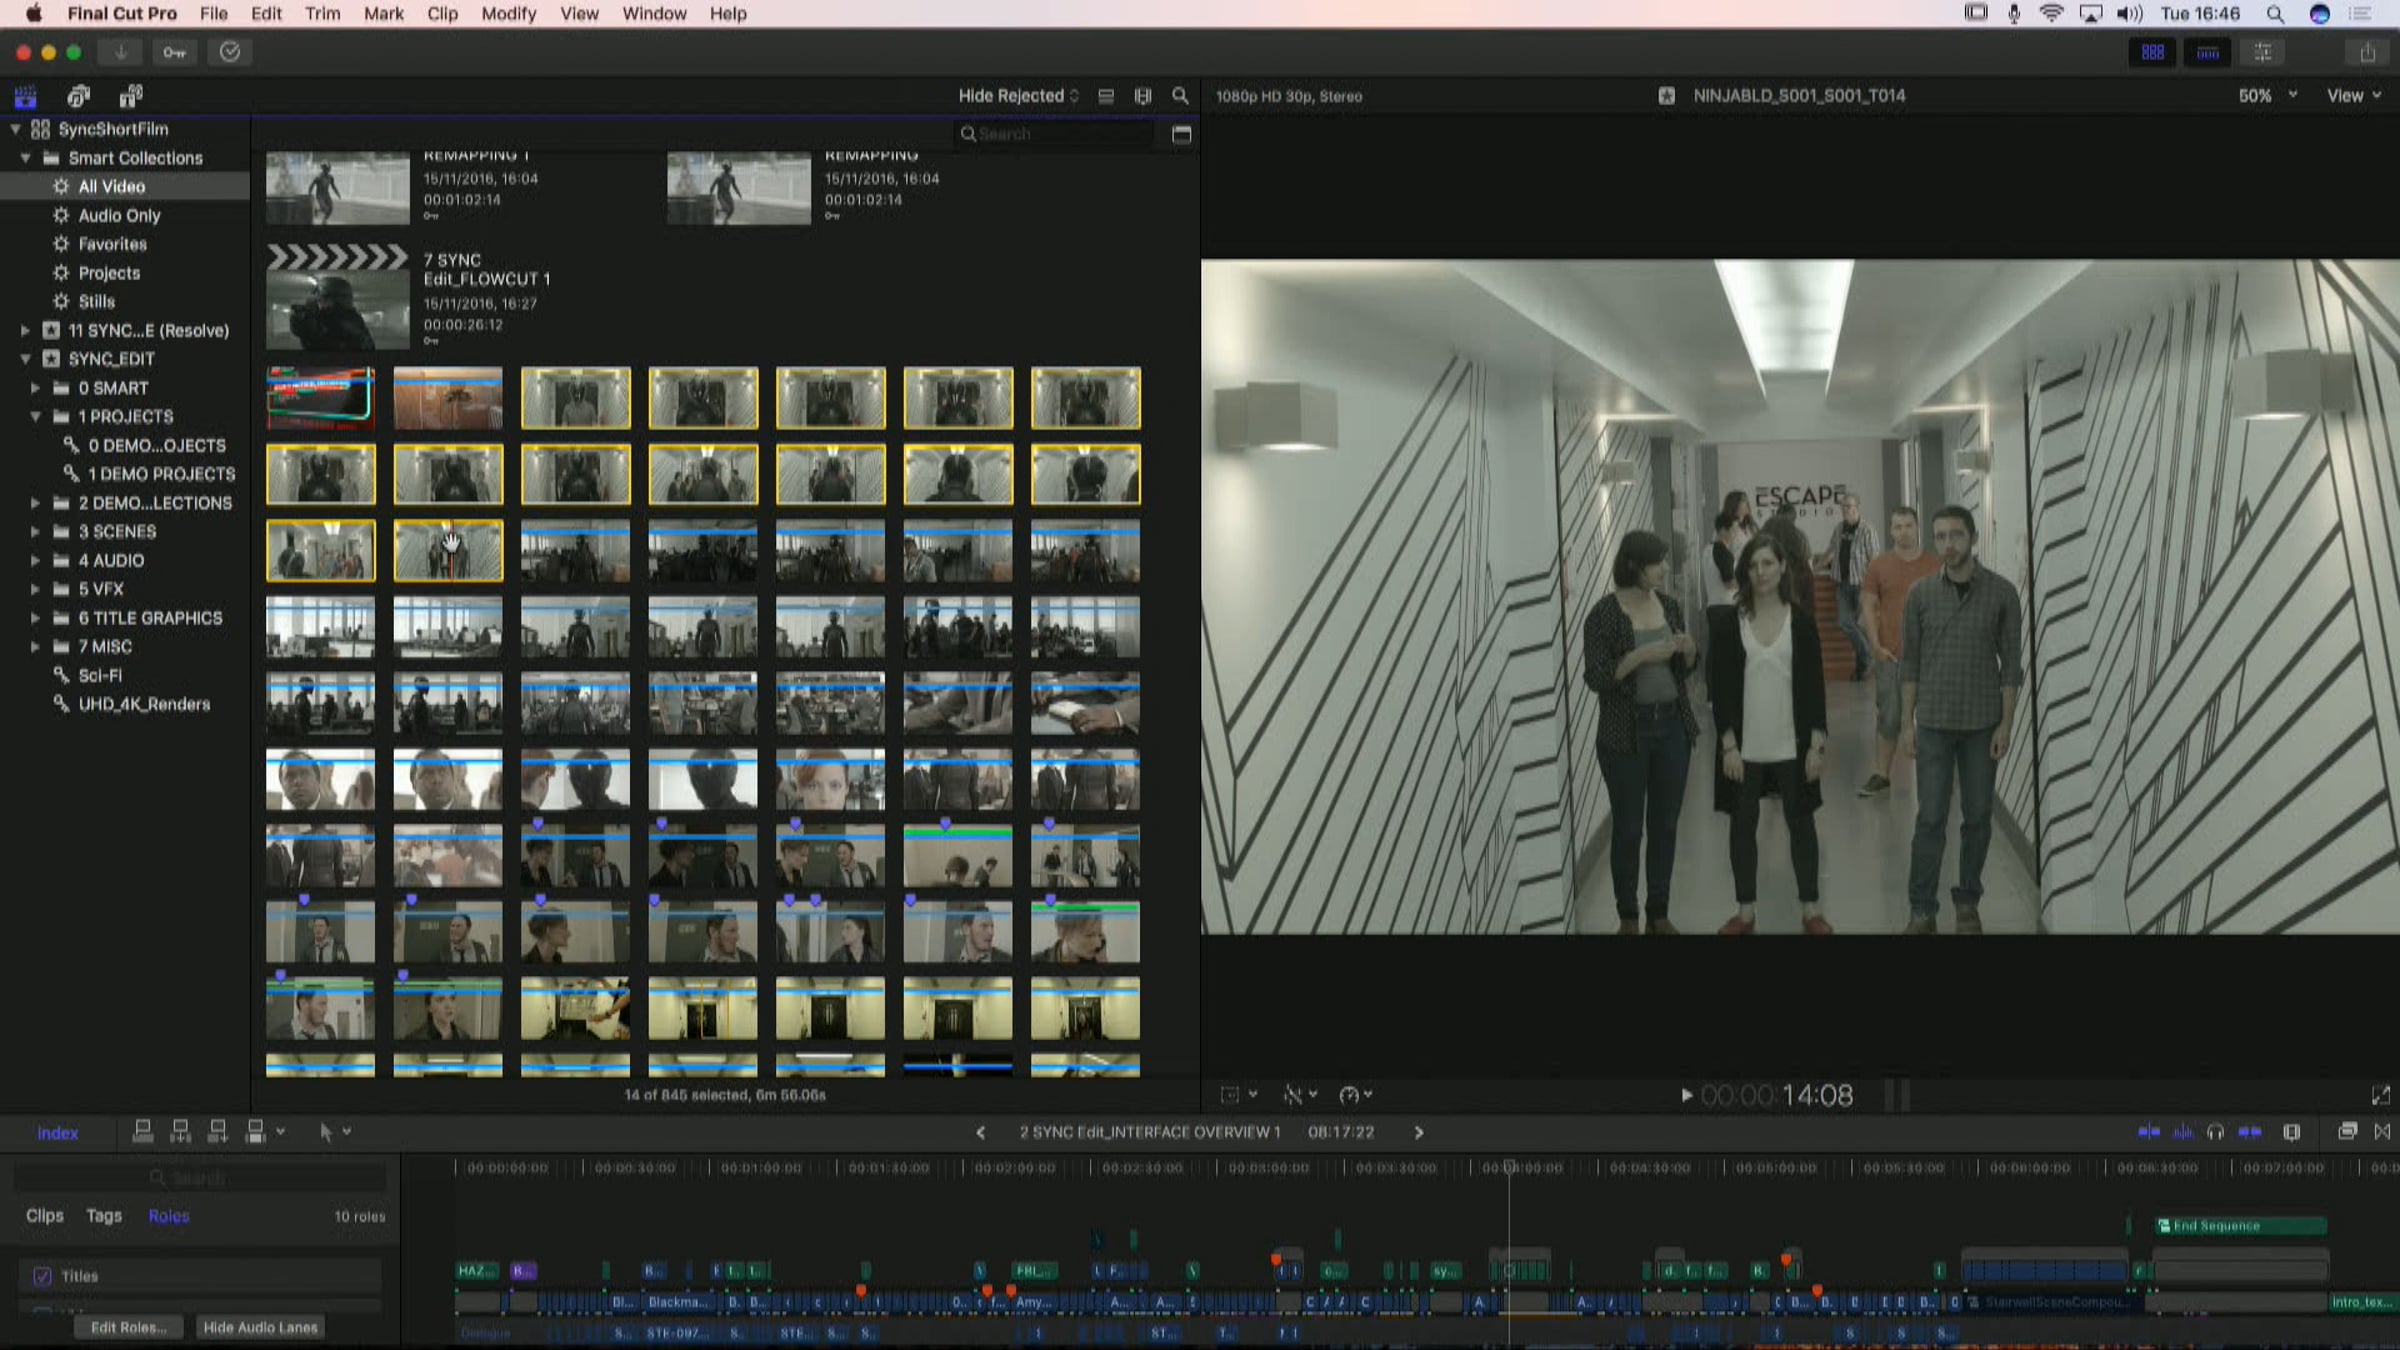Toggle timeline snapping button
The image size is (2400, 1350).
click(2250, 1132)
